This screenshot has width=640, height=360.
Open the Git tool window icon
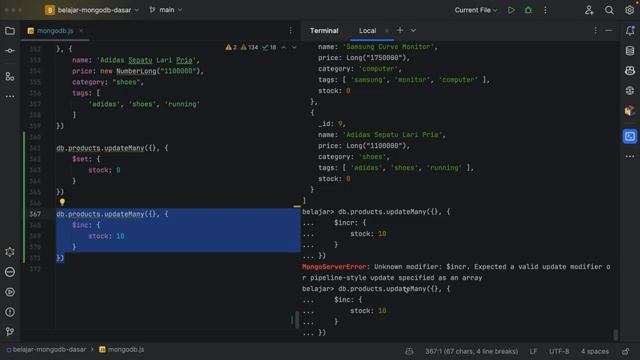click(x=10, y=331)
